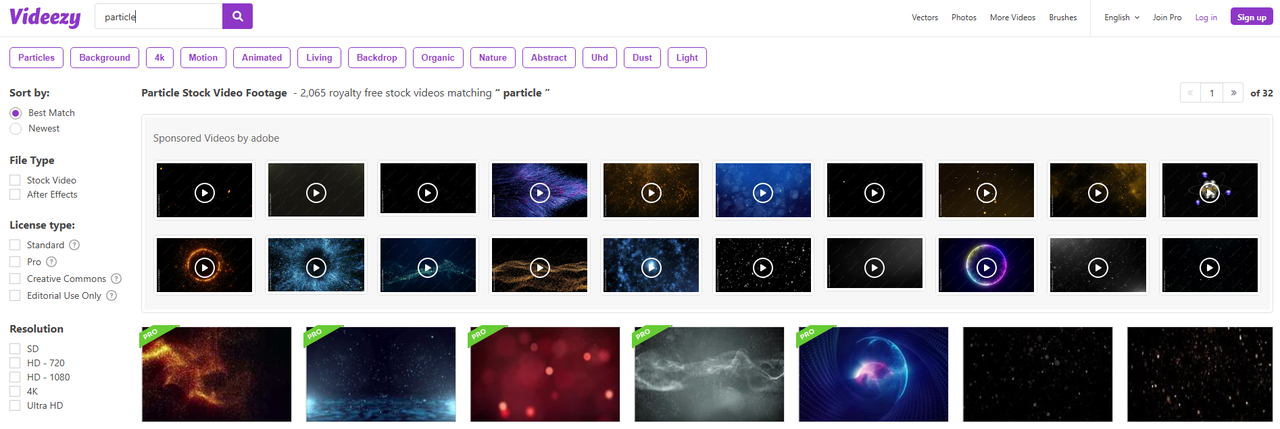Tick the Standard license checkbox

tap(15, 245)
